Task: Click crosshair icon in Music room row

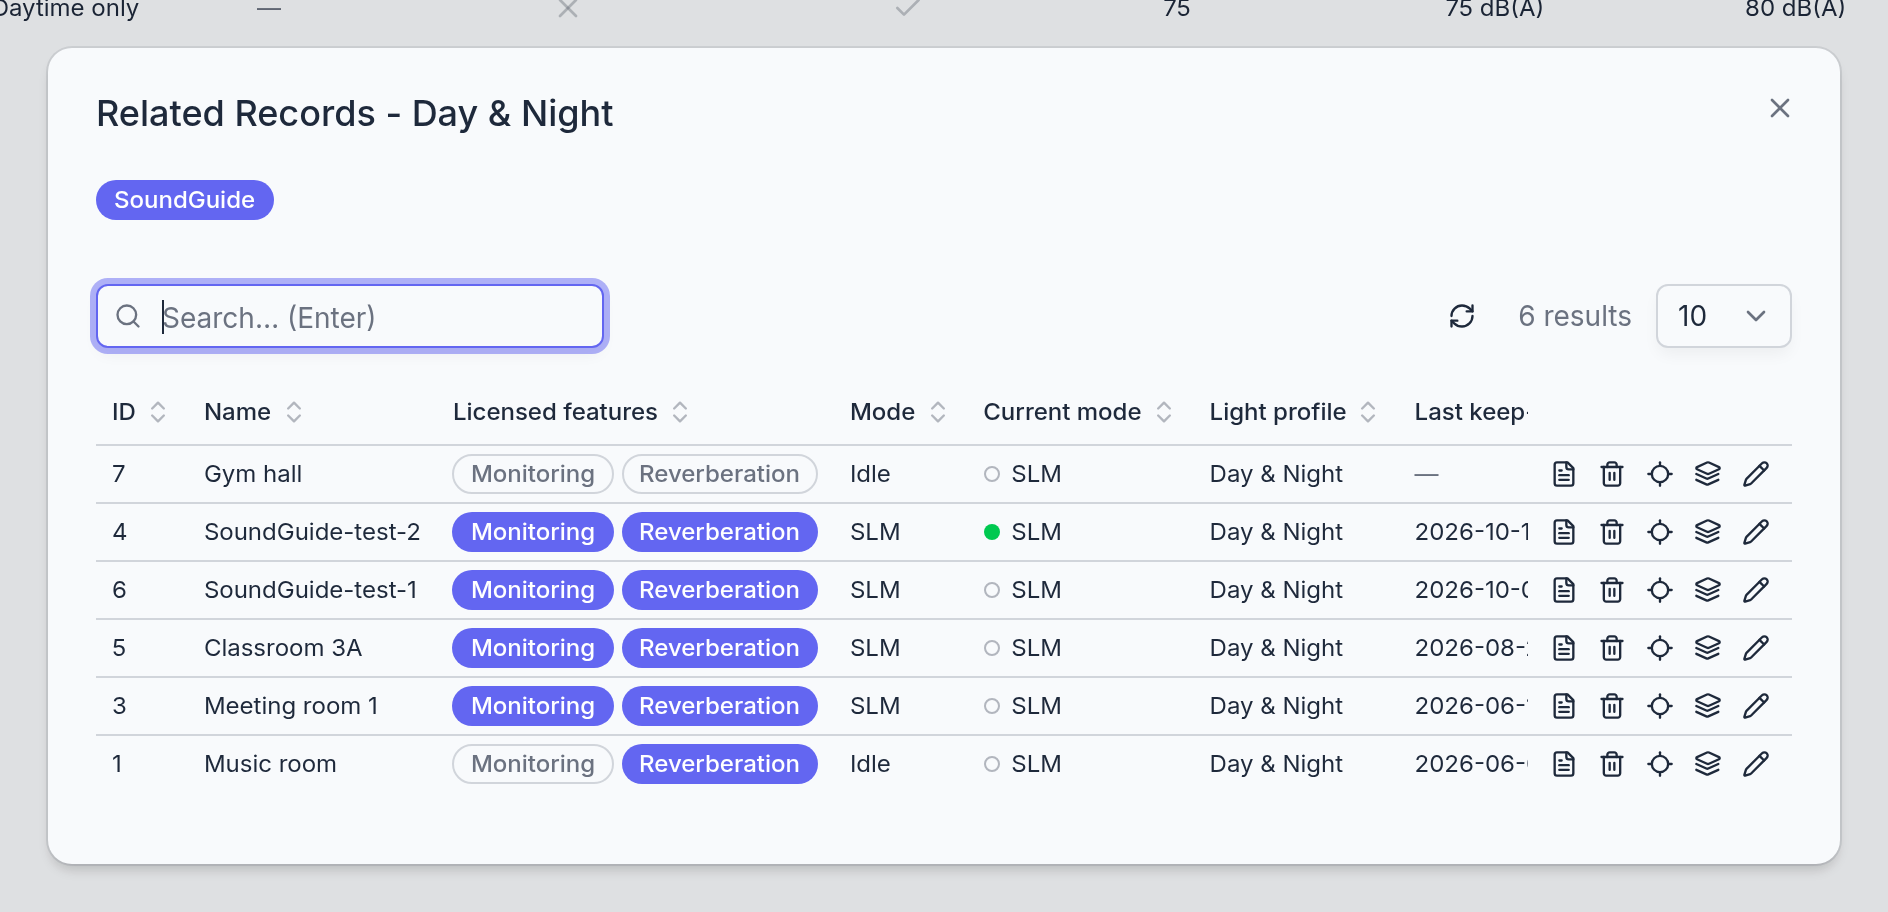Action: [1660, 764]
